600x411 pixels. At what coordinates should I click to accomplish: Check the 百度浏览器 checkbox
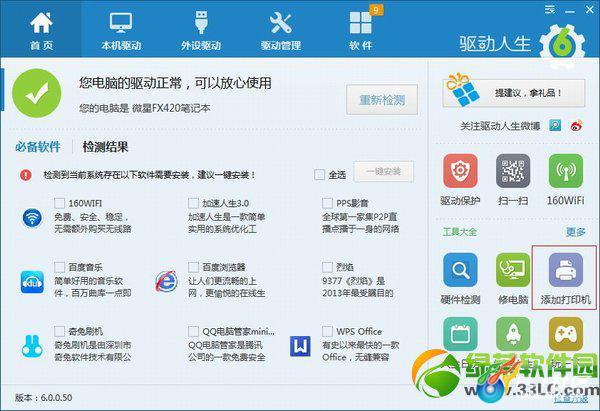point(193,267)
